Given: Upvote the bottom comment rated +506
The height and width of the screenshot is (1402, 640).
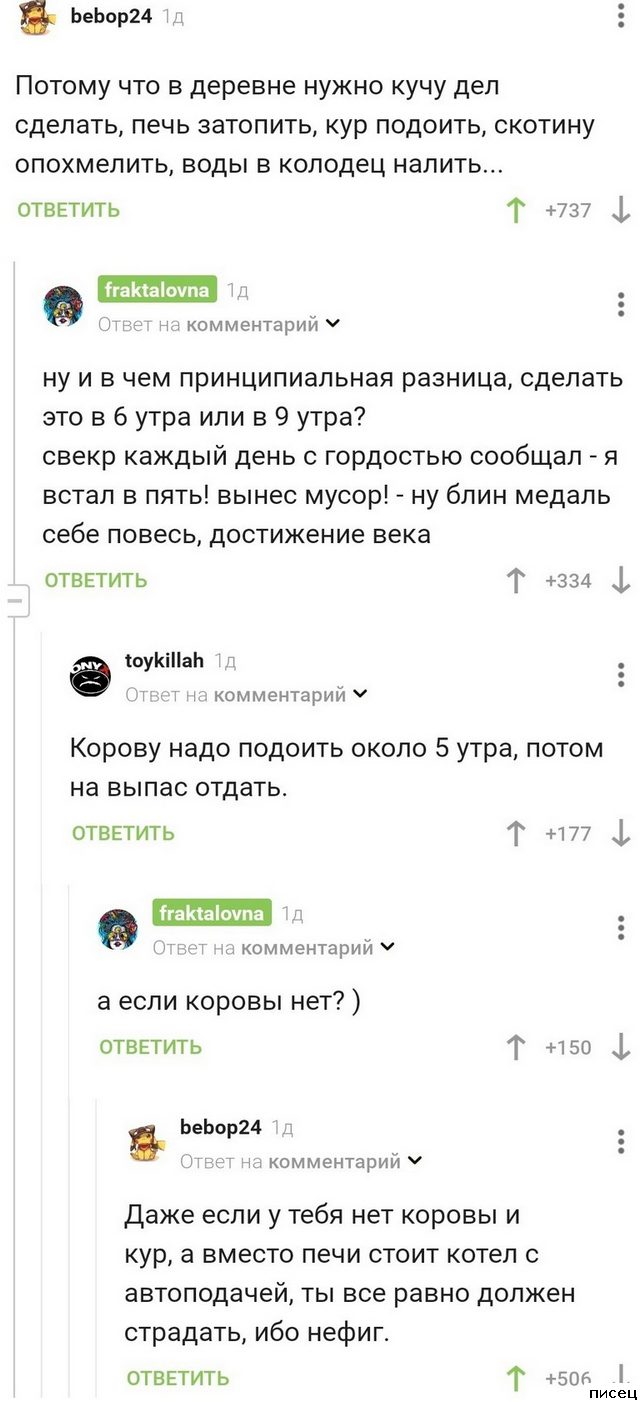Looking at the screenshot, I should pyautogui.click(x=516, y=1379).
